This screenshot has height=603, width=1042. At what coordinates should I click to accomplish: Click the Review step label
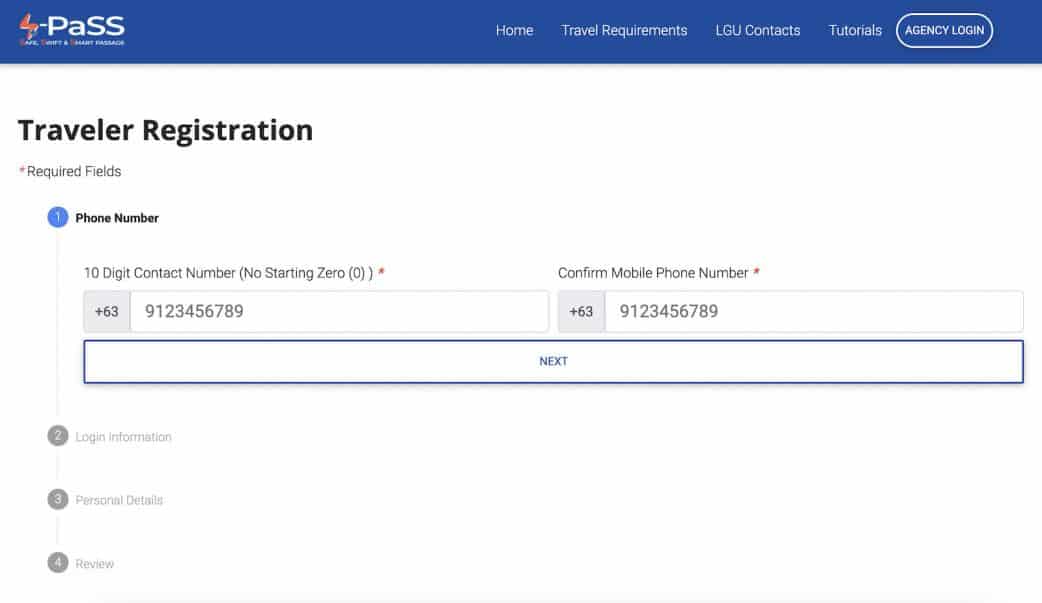(96, 563)
